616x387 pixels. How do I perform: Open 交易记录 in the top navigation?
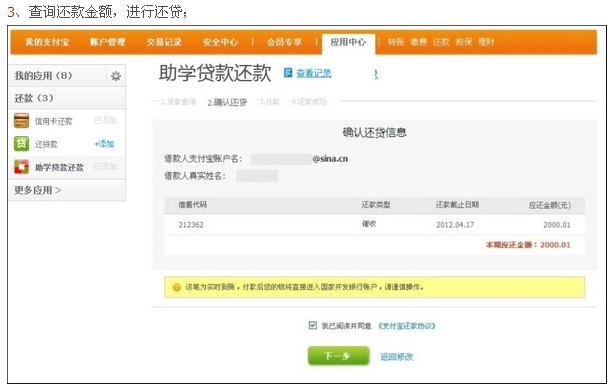pos(164,42)
